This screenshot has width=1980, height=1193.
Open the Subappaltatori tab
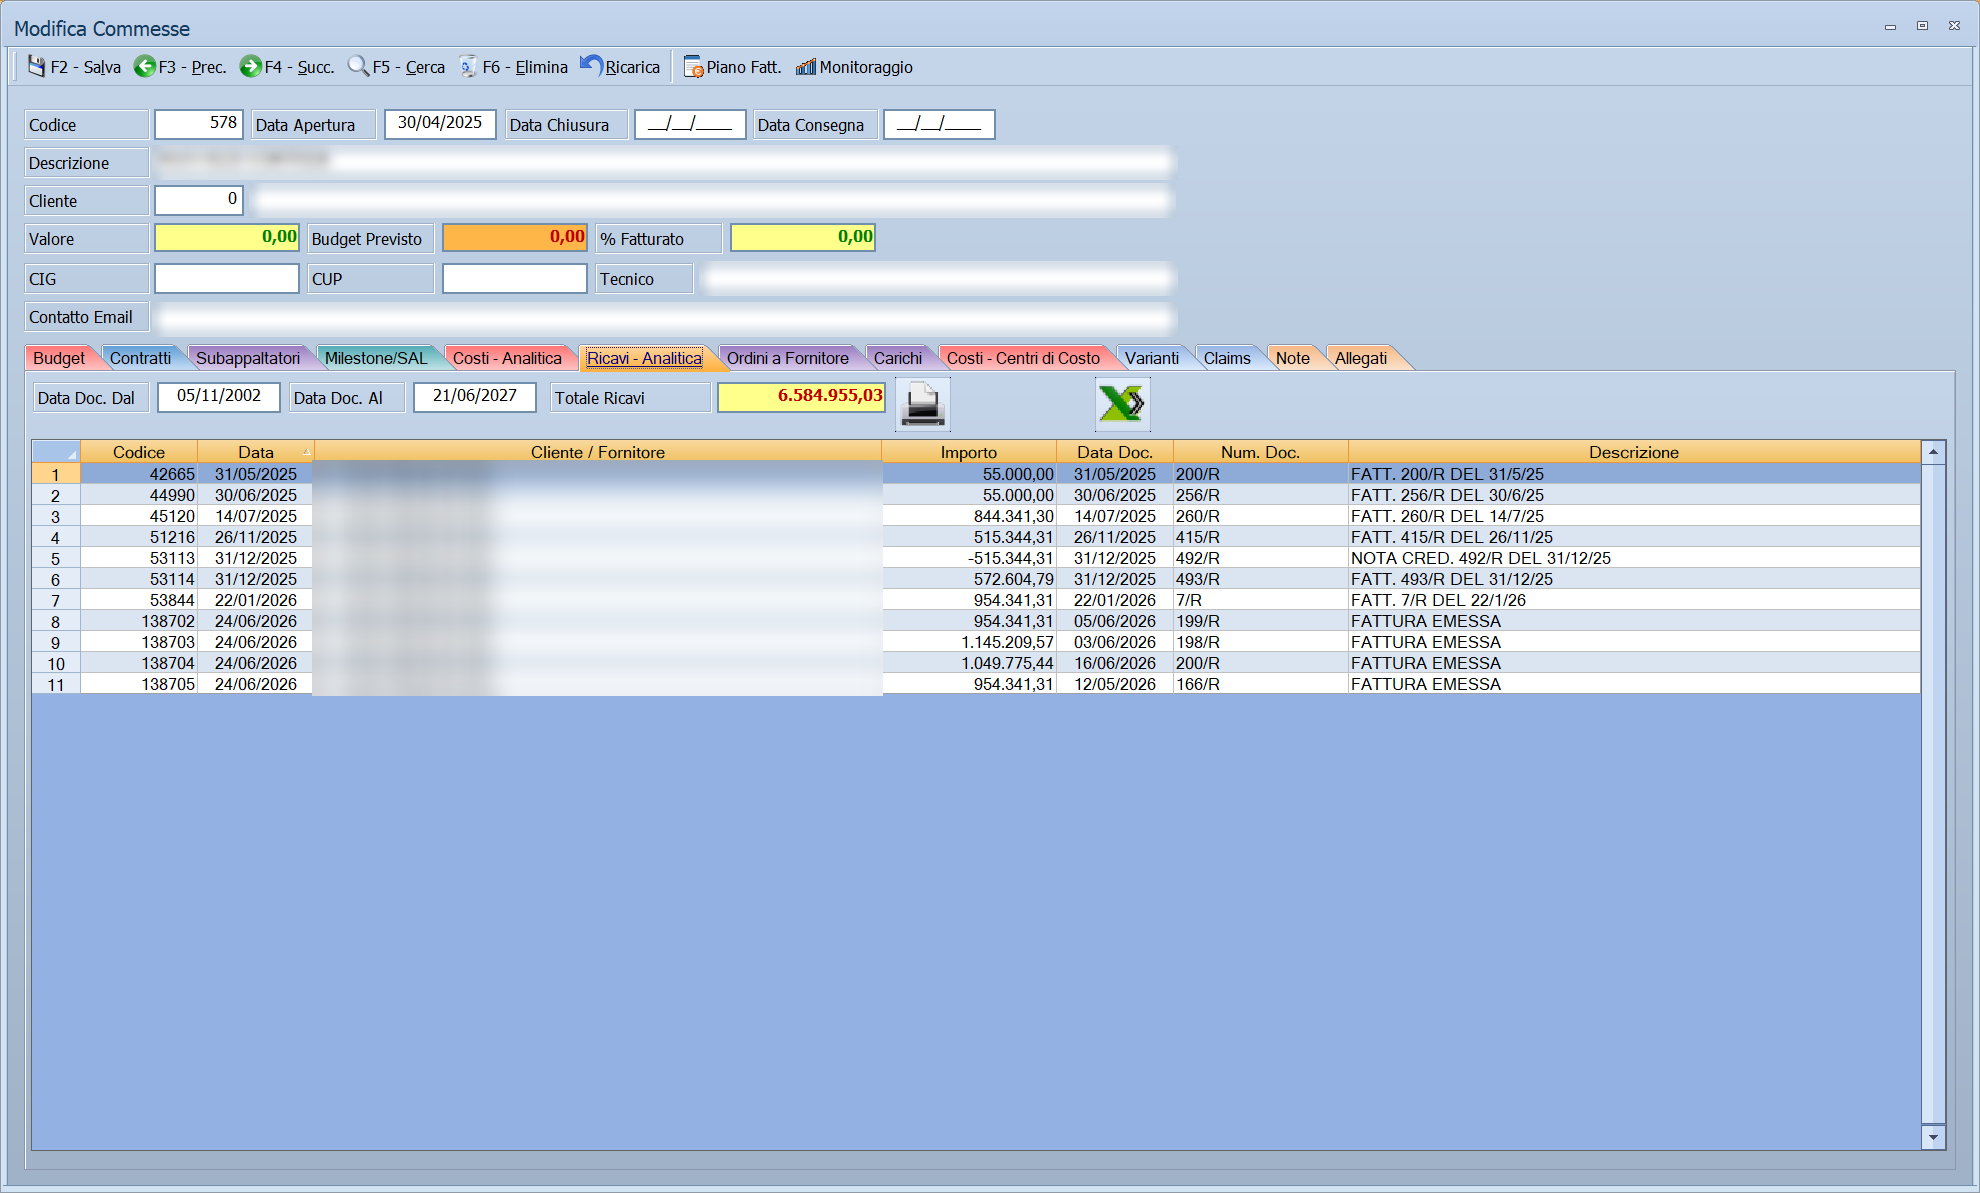[248, 358]
